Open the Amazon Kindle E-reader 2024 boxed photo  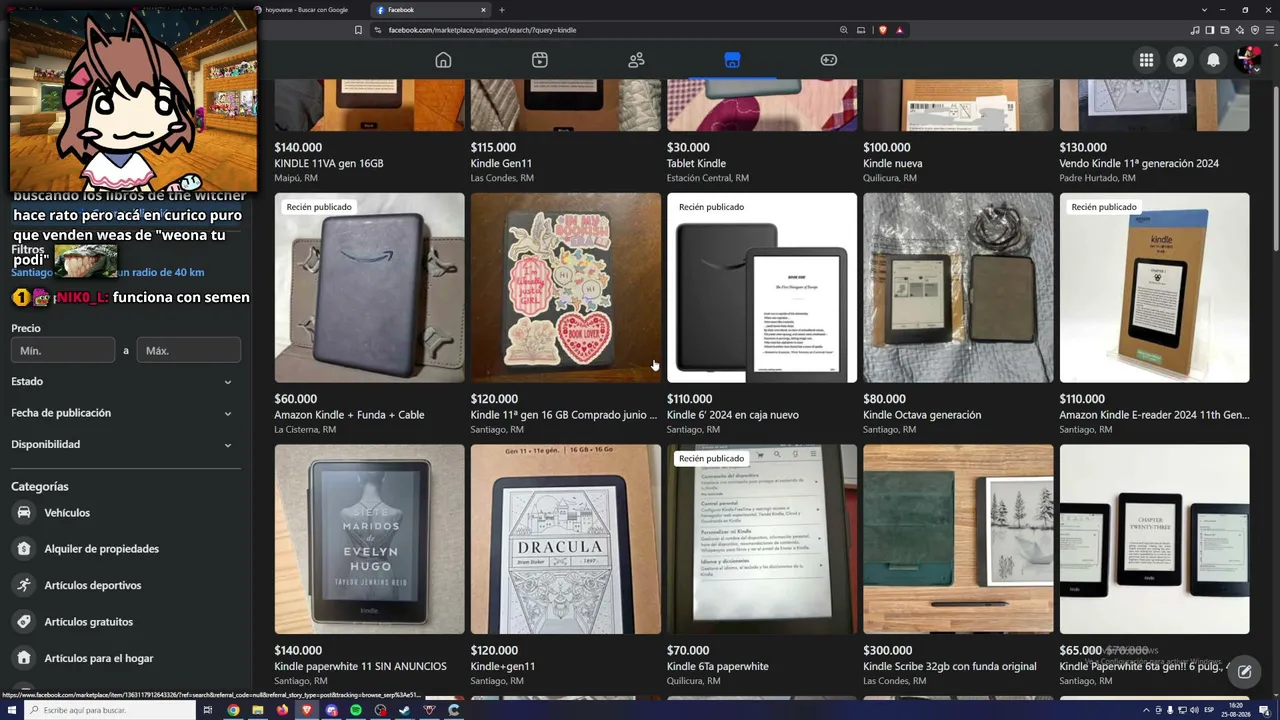tap(1154, 288)
